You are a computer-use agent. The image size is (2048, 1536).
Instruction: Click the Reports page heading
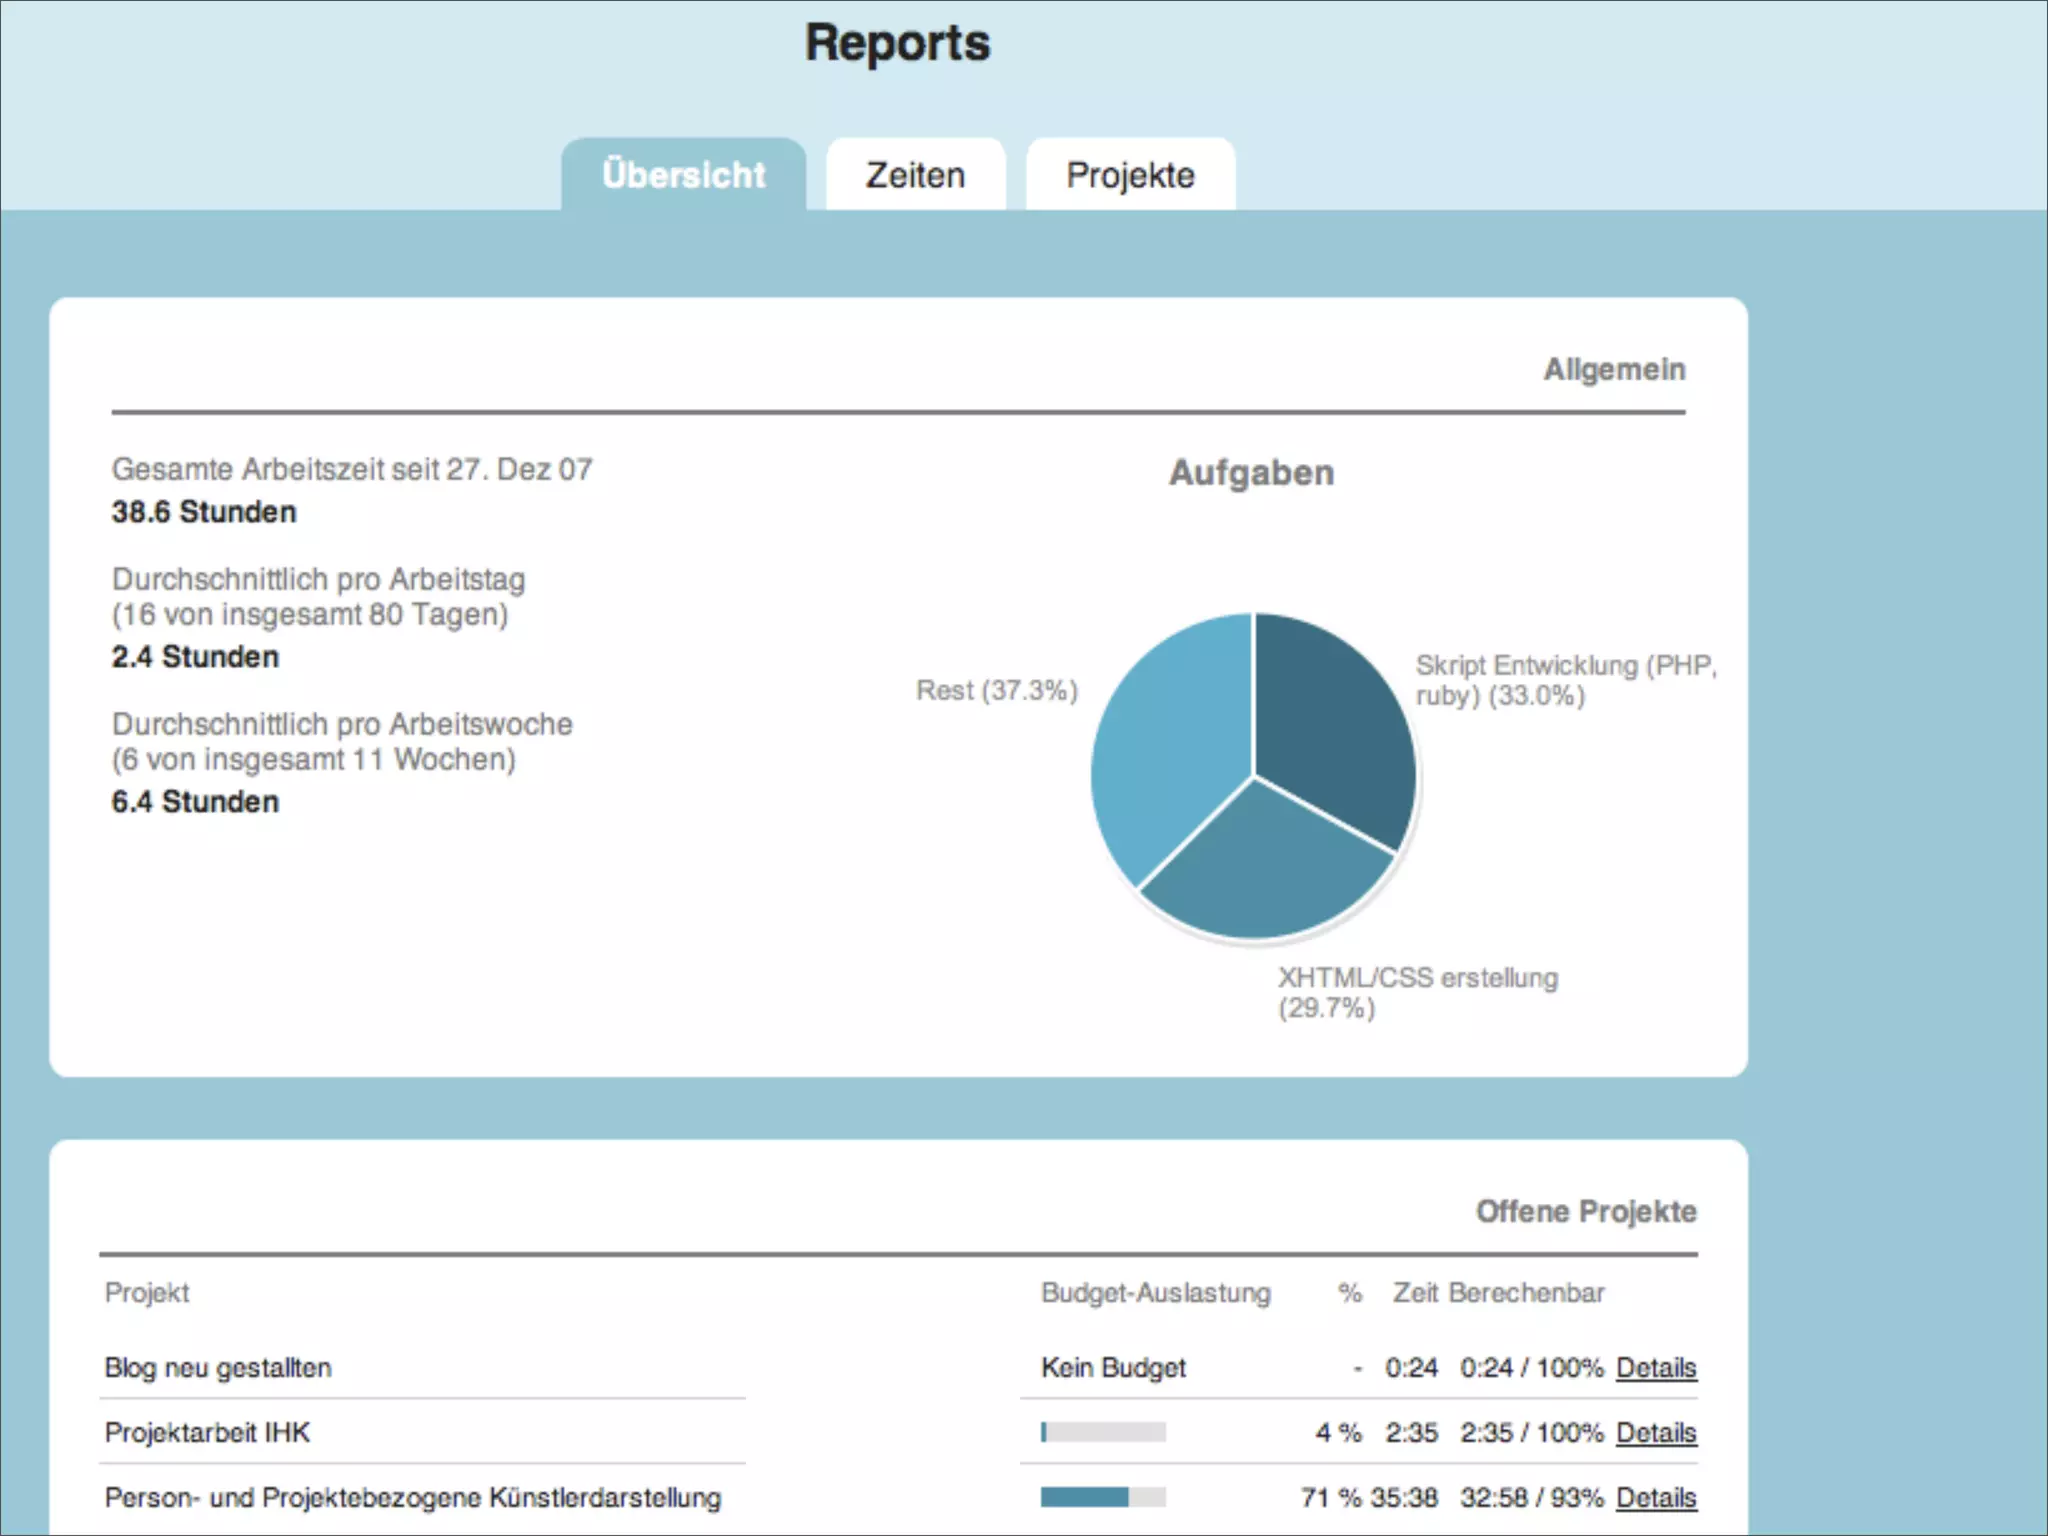[897, 44]
